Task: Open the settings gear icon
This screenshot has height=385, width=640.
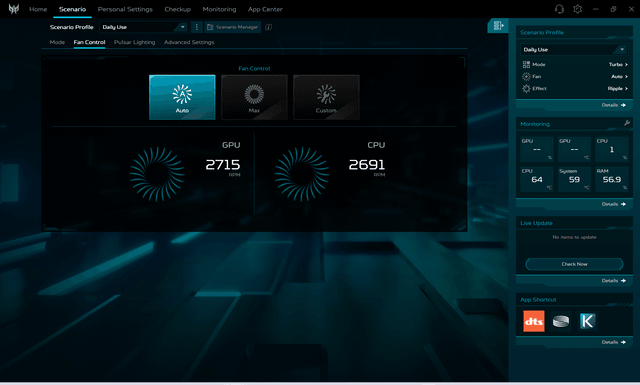Action: pos(578,9)
